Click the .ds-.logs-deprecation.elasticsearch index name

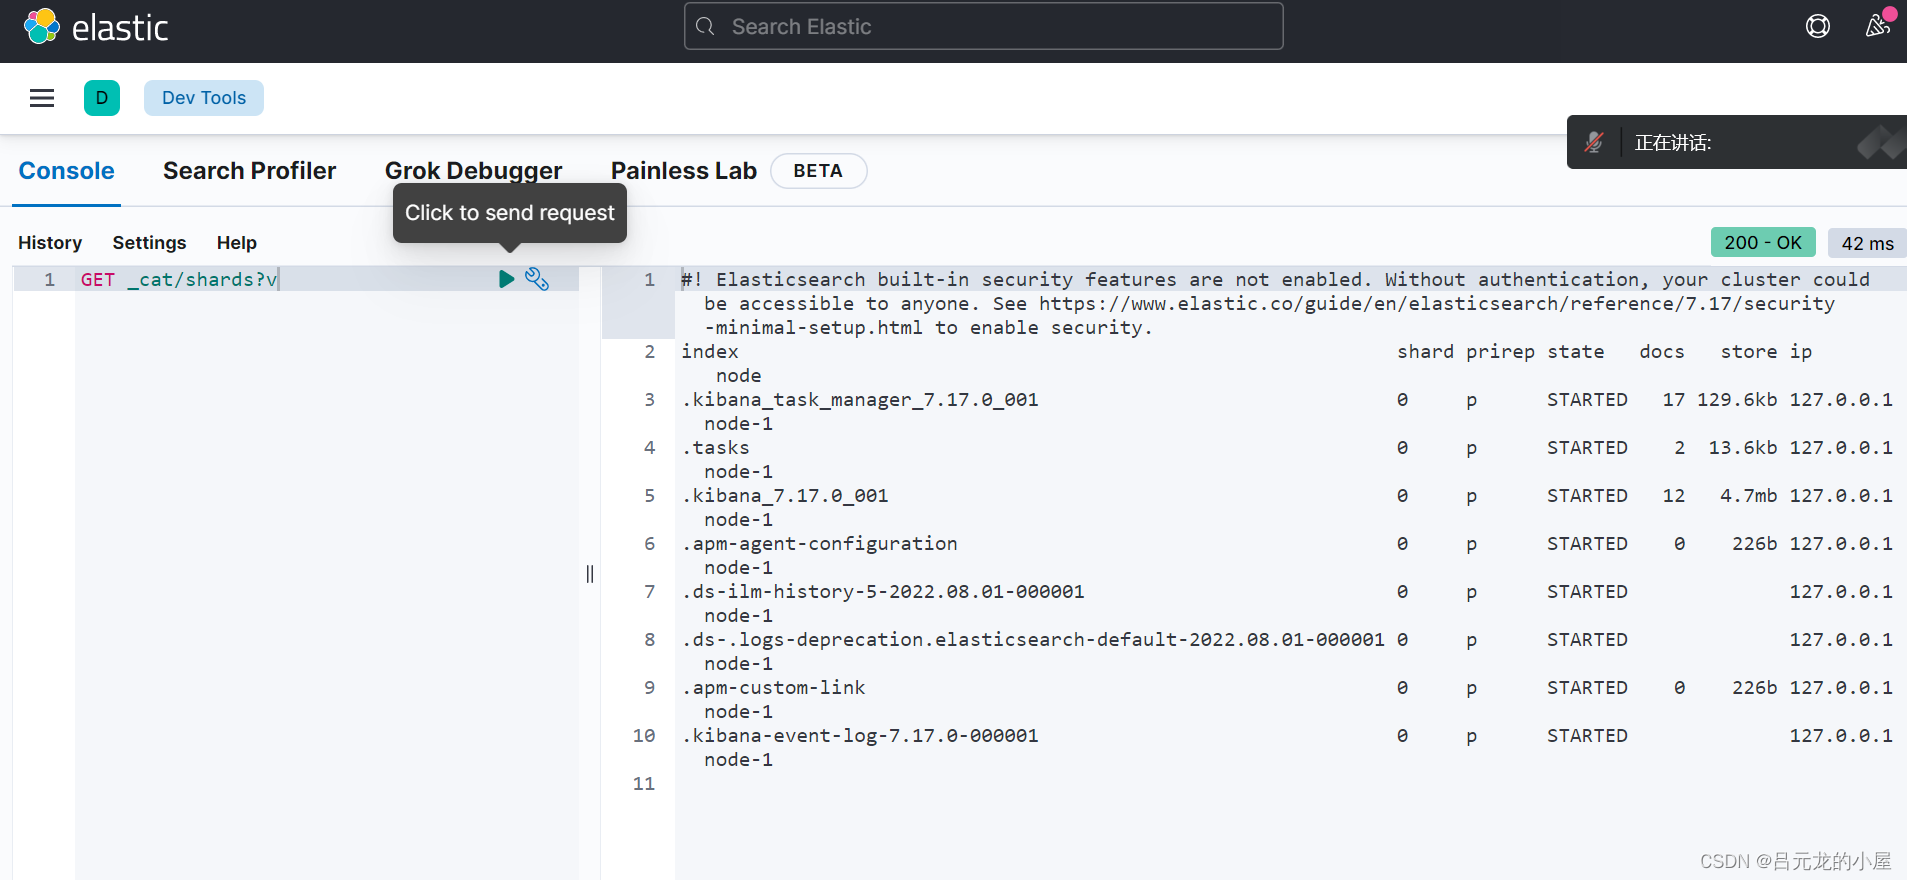(x=1033, y=640)
